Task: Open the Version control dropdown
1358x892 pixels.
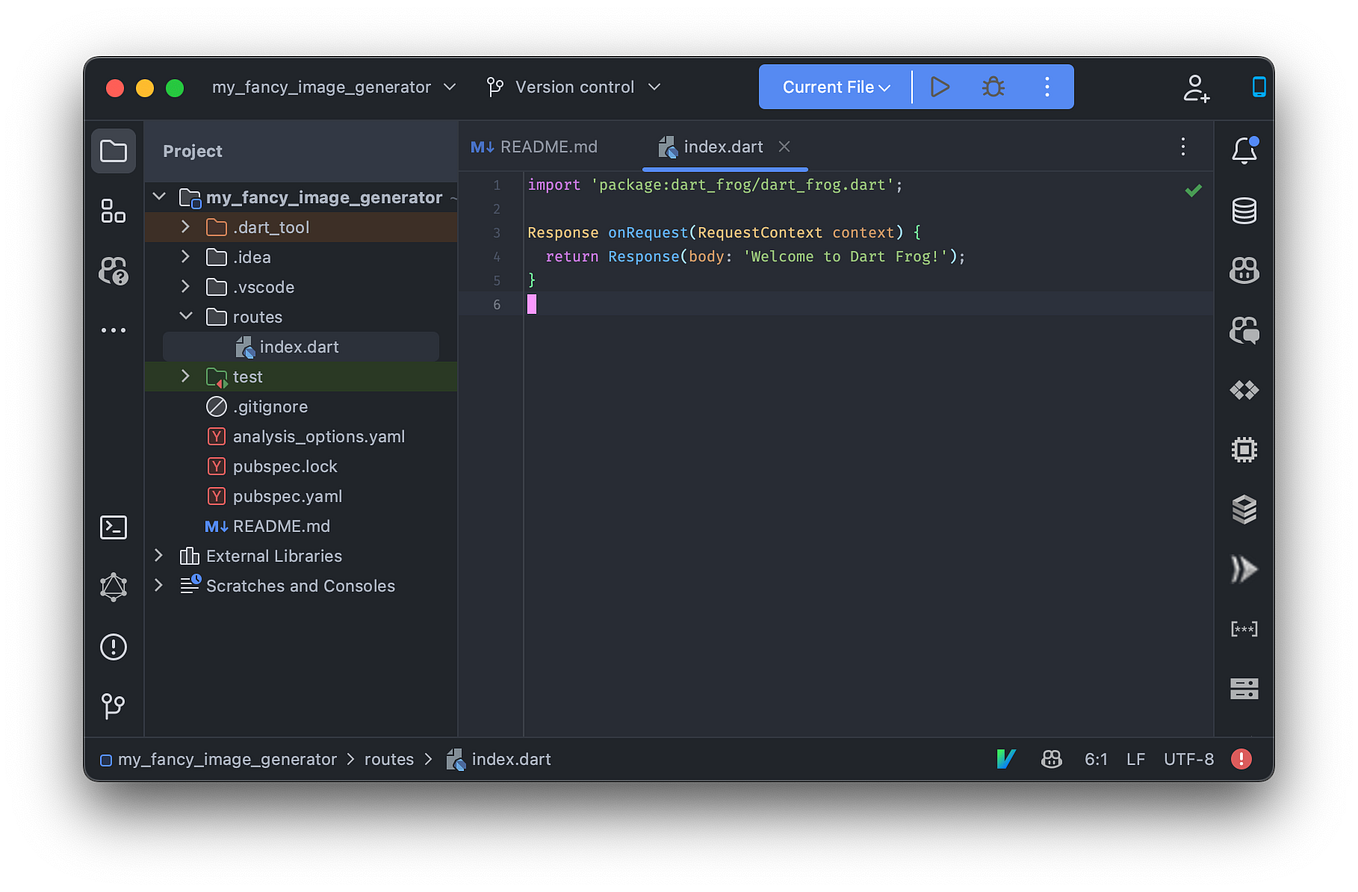Action: pyautogui.click(x=573, y=87)
